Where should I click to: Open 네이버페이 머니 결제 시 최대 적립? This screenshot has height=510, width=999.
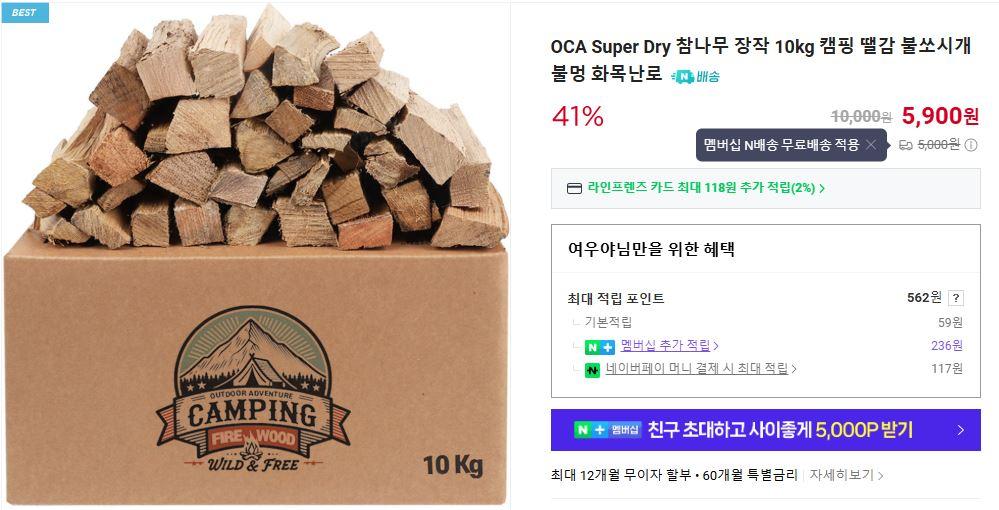pos(700,369)
